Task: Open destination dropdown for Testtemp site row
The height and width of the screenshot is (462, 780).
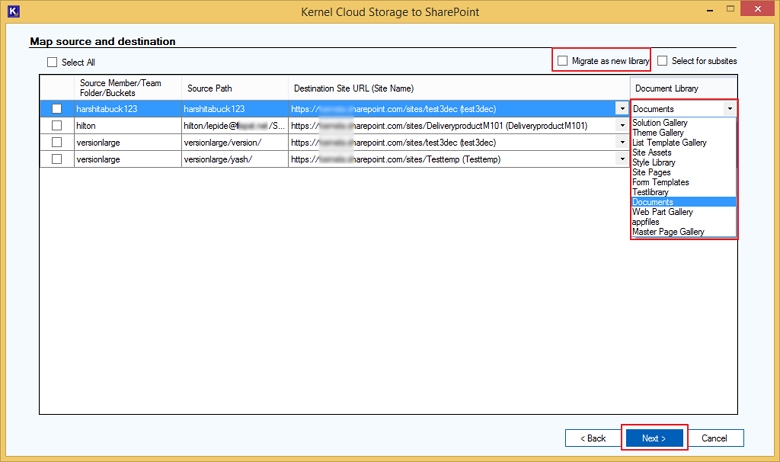Action: [622, 159]
